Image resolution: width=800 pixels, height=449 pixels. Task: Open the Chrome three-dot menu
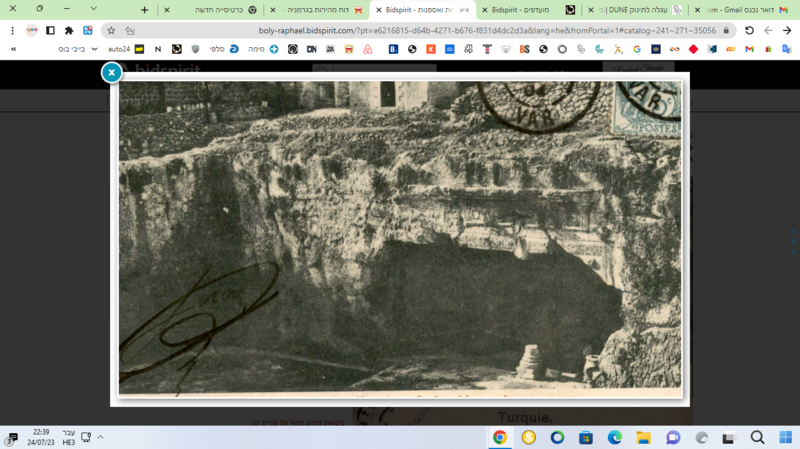coord(12,31)
